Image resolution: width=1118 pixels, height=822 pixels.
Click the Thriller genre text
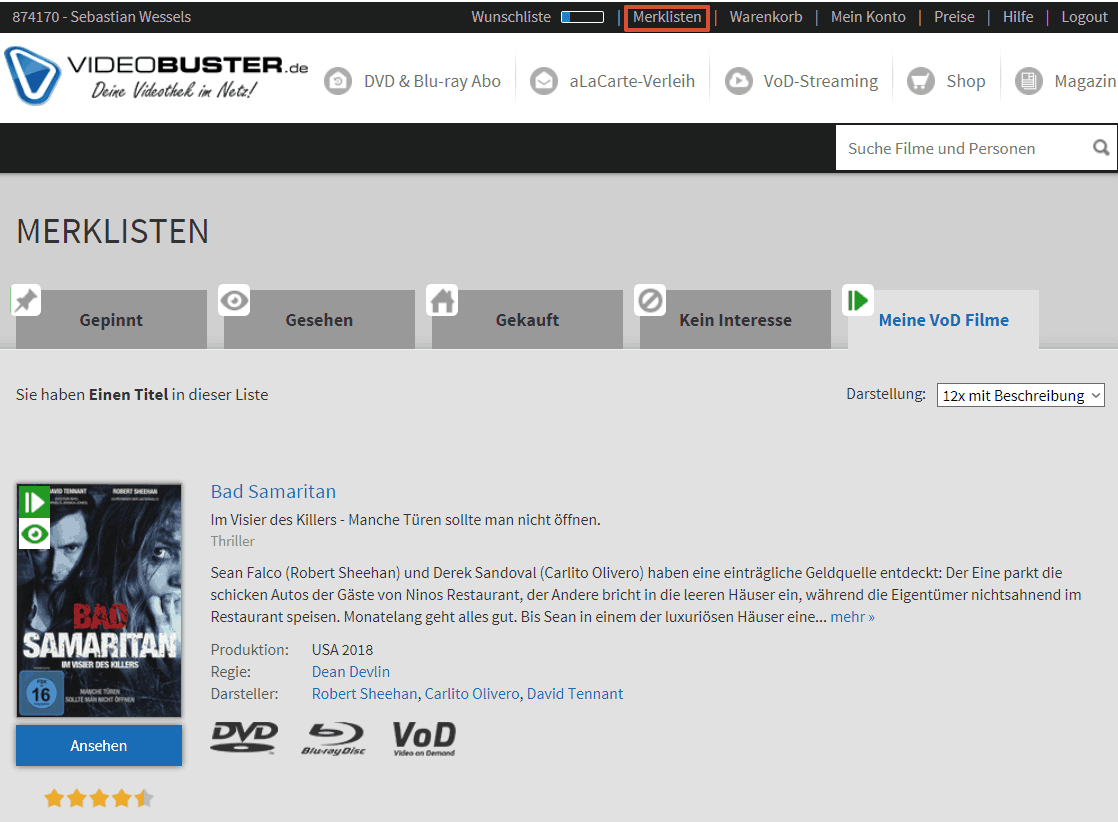point(232,541)
